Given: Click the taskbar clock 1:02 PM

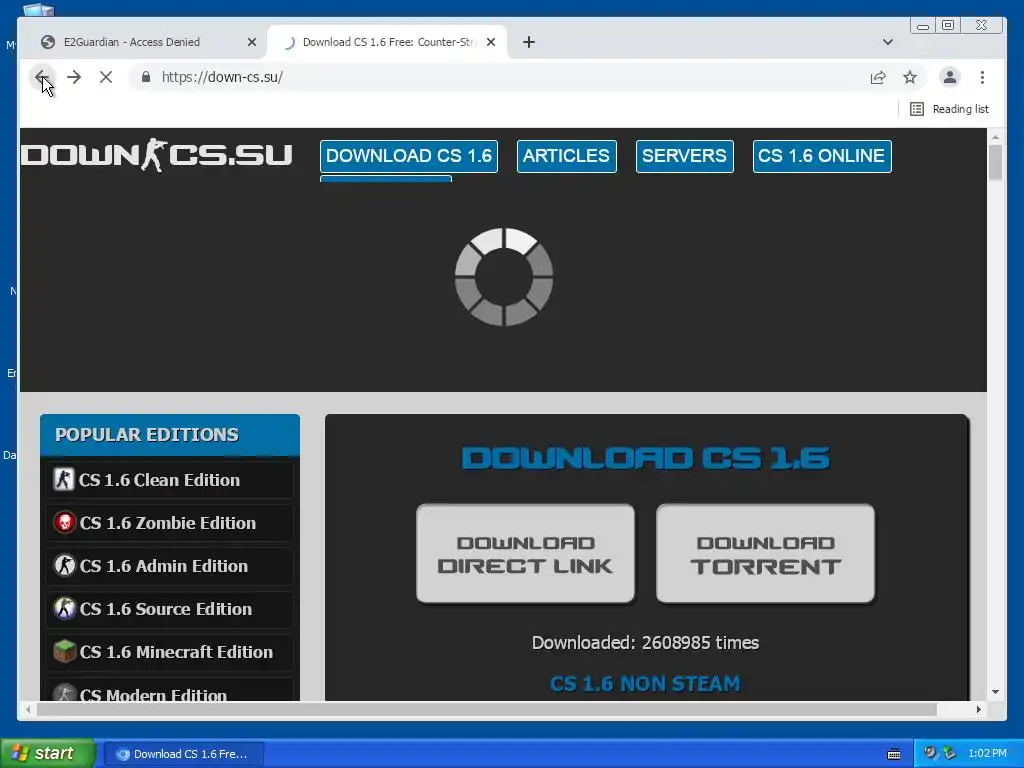Looking at the screenshot, I should tap(987, 754).
